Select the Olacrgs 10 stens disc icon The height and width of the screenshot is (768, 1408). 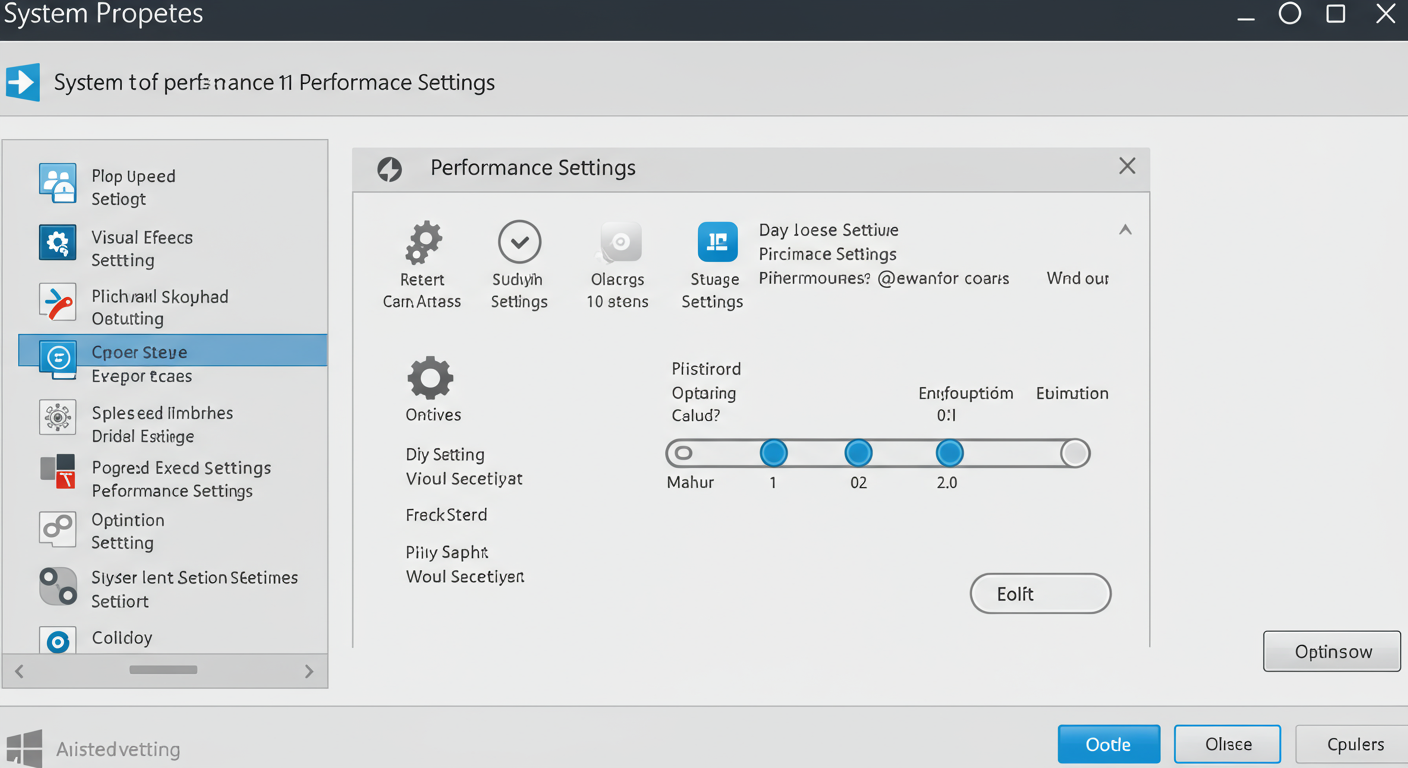click(619, 243)
